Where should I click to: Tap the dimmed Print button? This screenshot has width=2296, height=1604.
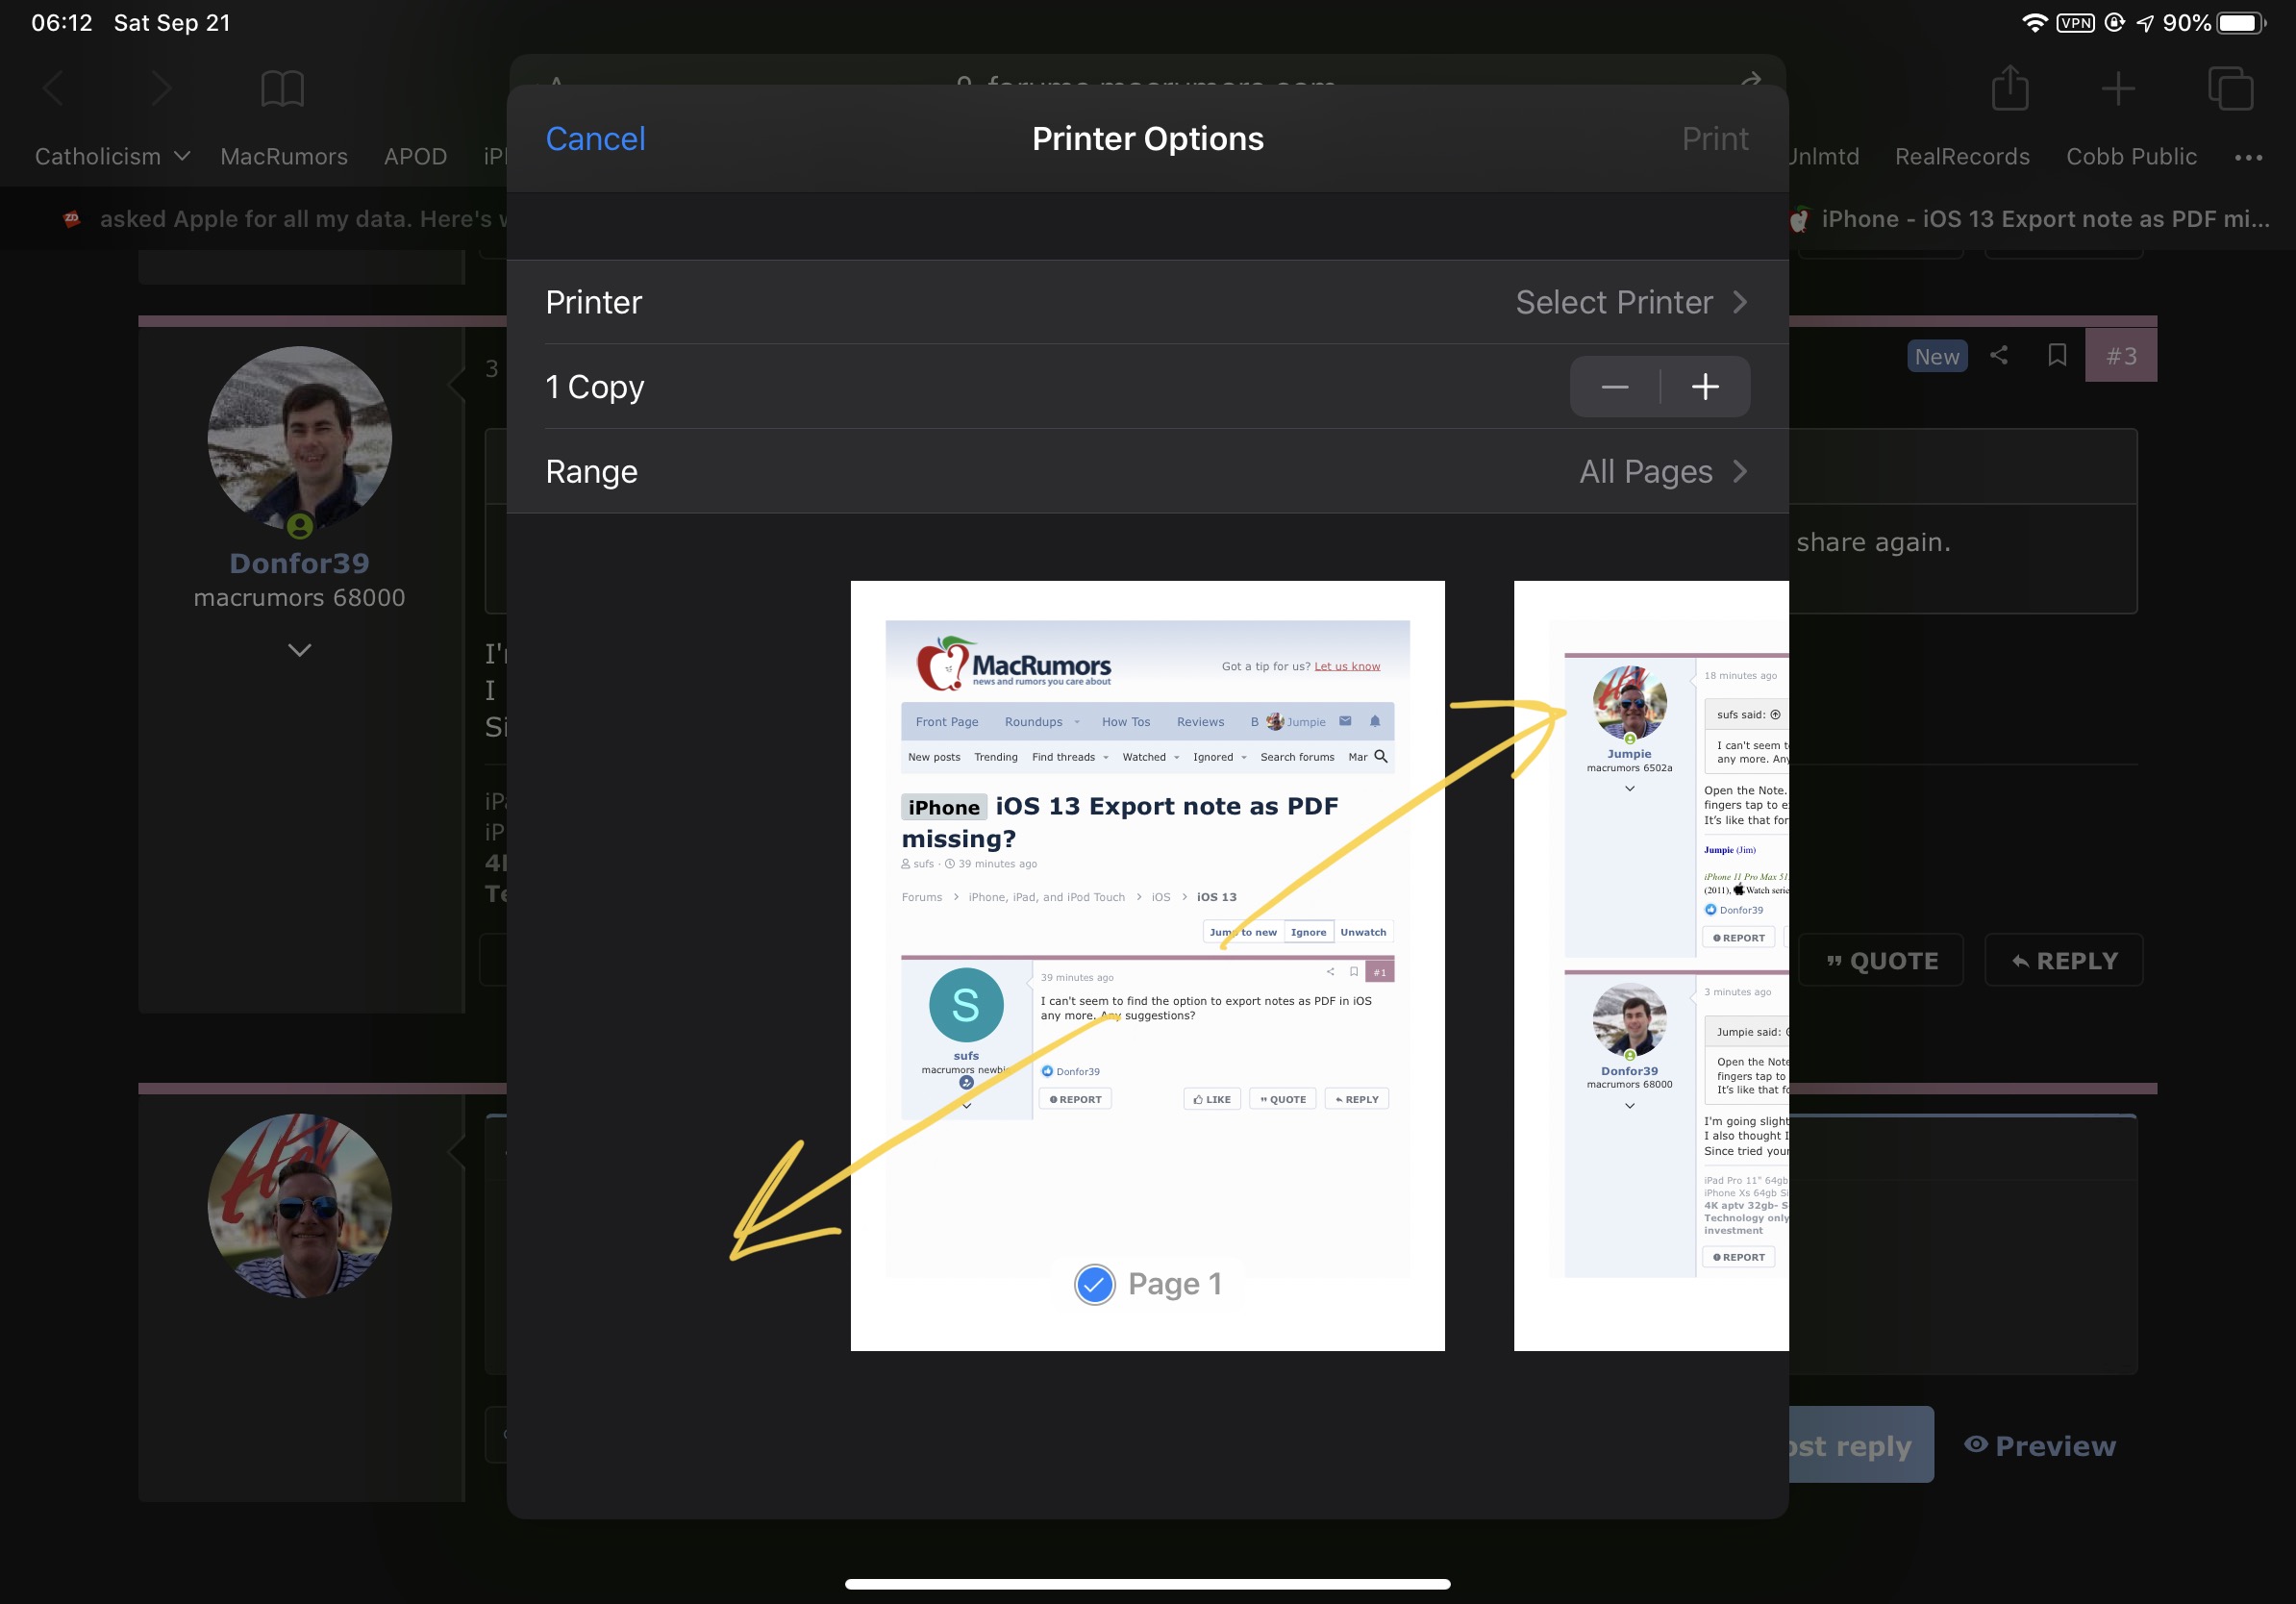pyautogui.click(x=1714, y=139)
